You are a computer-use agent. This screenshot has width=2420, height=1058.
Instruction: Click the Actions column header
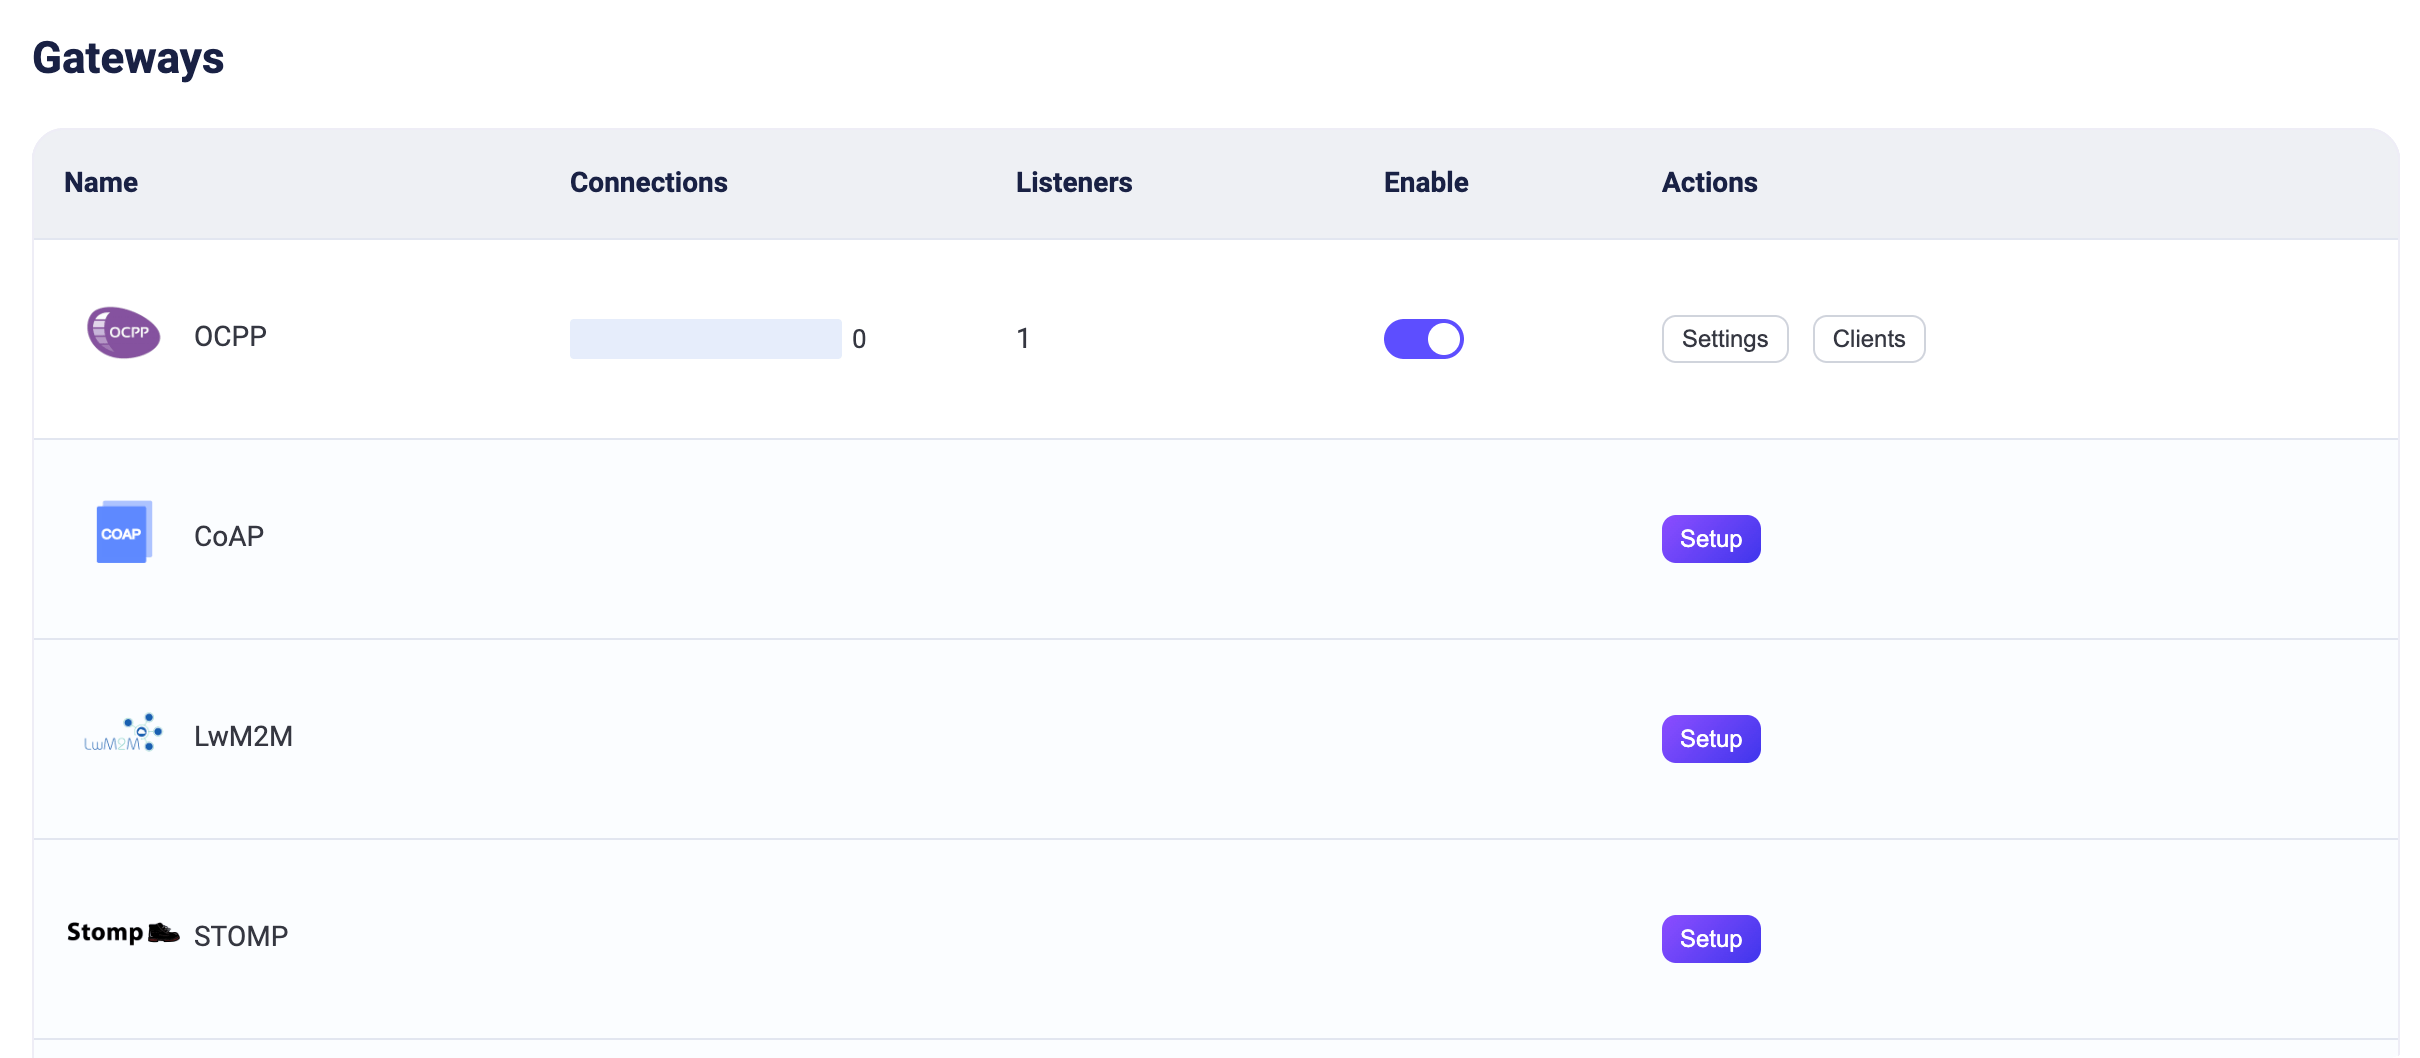coord(1709,183)
